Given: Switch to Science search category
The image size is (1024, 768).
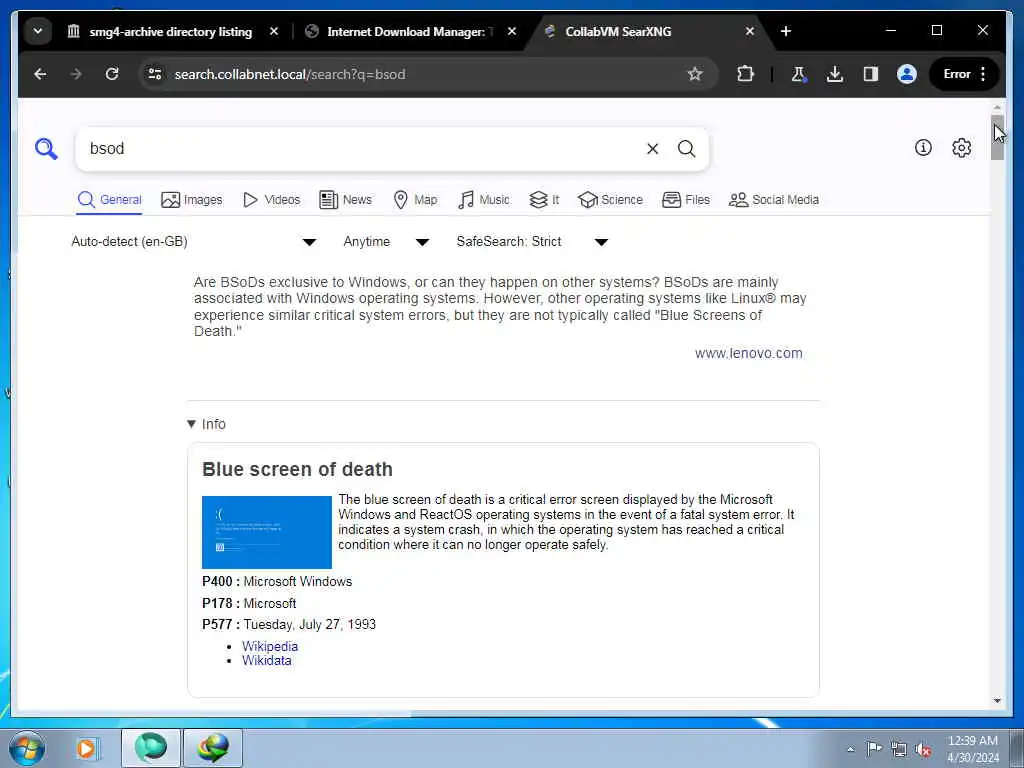Looking at the screenshot, I should 611,200.
